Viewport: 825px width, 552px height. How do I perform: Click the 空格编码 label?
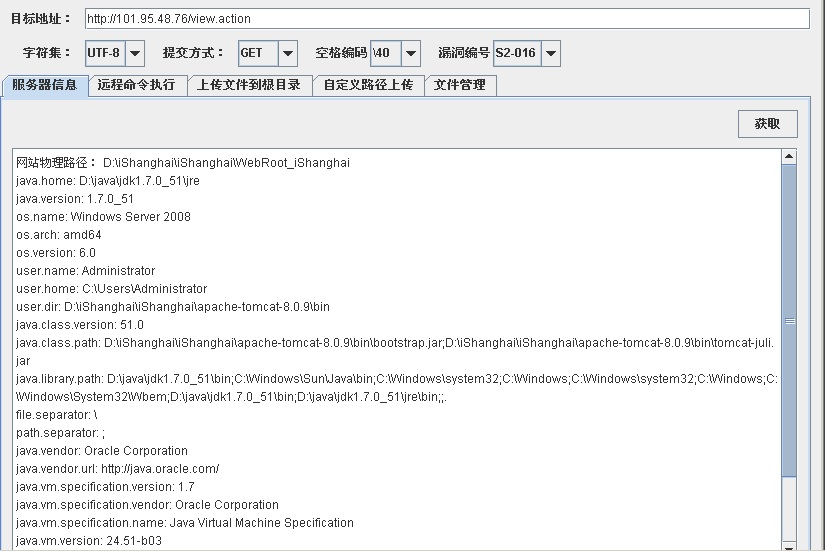[x=341, y=53]
